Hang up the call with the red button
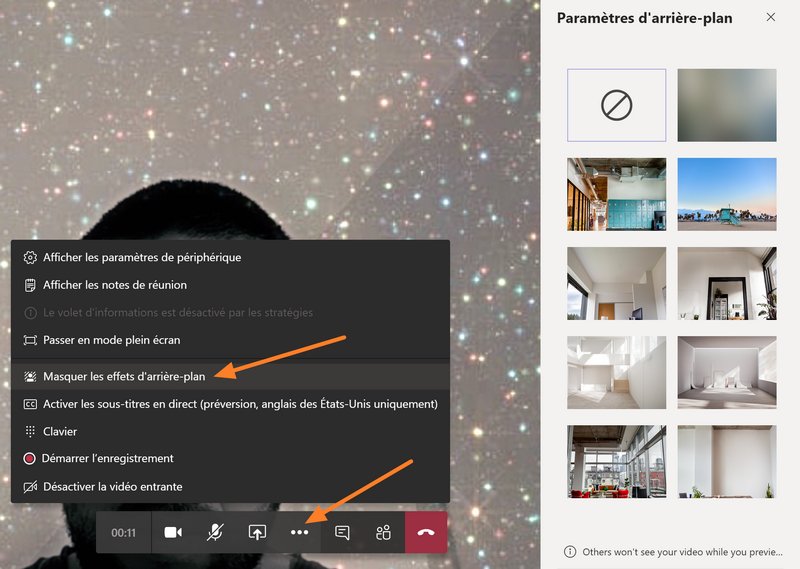The width and height of the screenshot is (800, 569). point(426,532)
